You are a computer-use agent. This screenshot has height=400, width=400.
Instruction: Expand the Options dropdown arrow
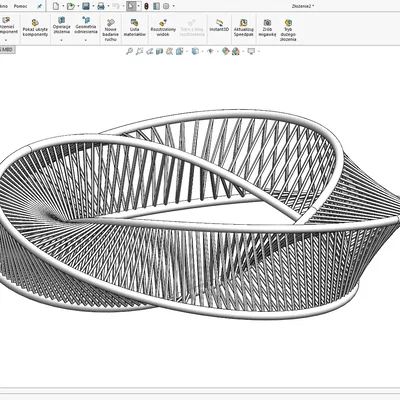tap(173, 6)
